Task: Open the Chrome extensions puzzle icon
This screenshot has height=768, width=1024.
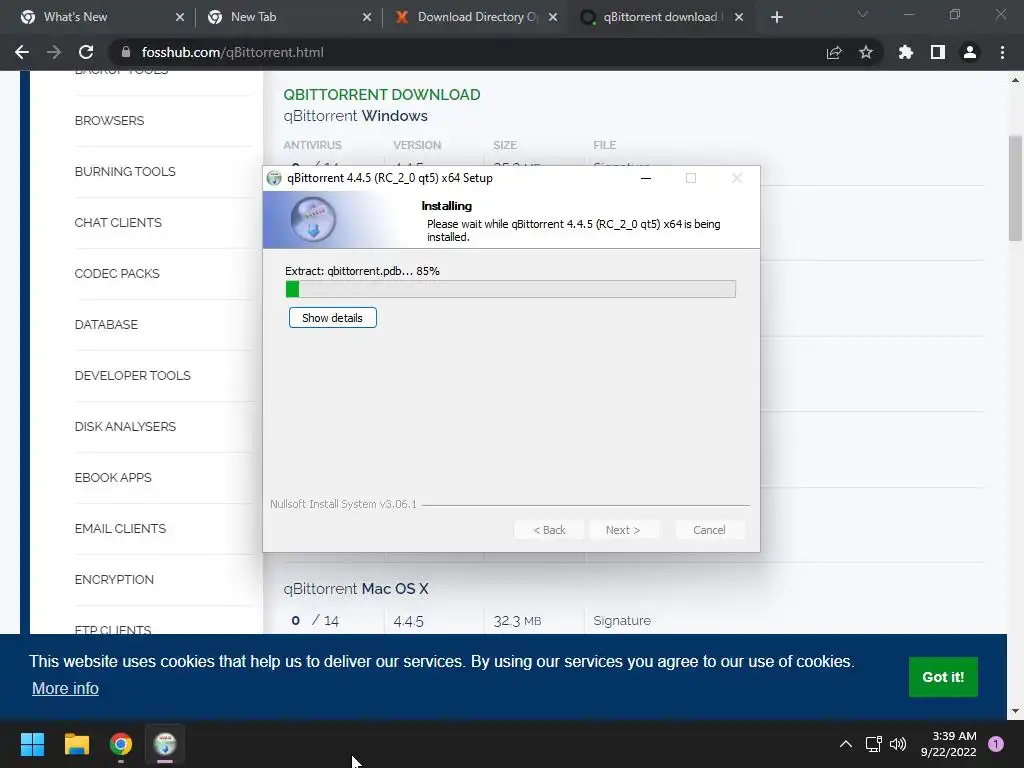Action: coord(906,52)
